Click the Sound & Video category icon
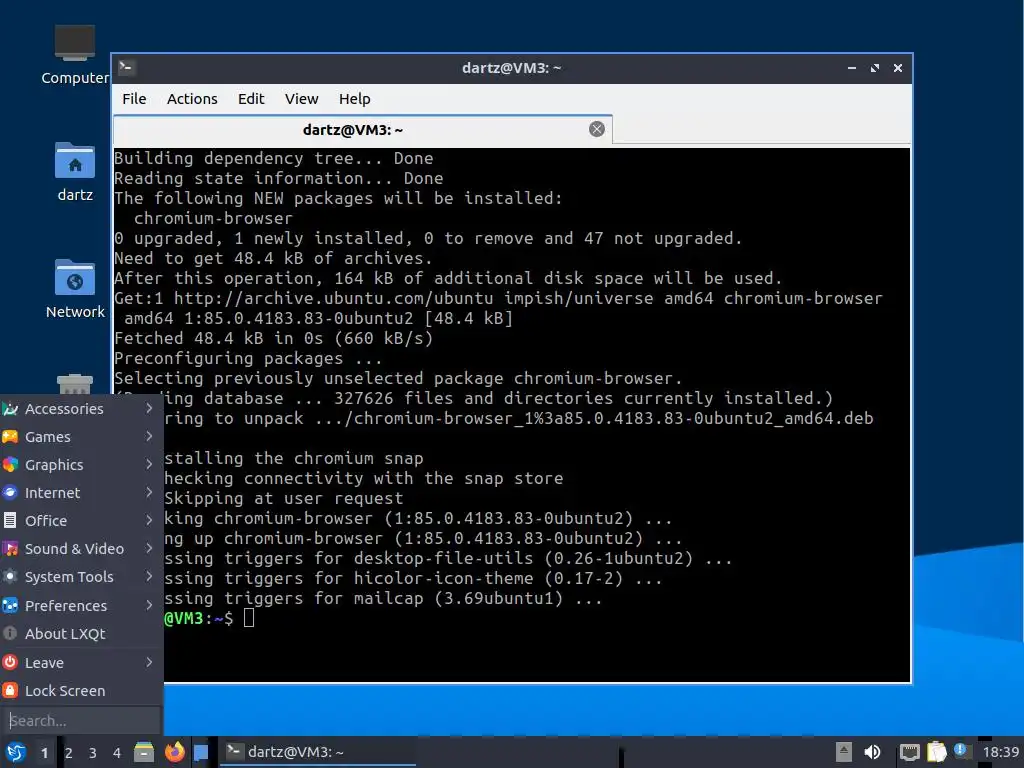This screenshot has width=1024, height=768. (x=10, y=549)
